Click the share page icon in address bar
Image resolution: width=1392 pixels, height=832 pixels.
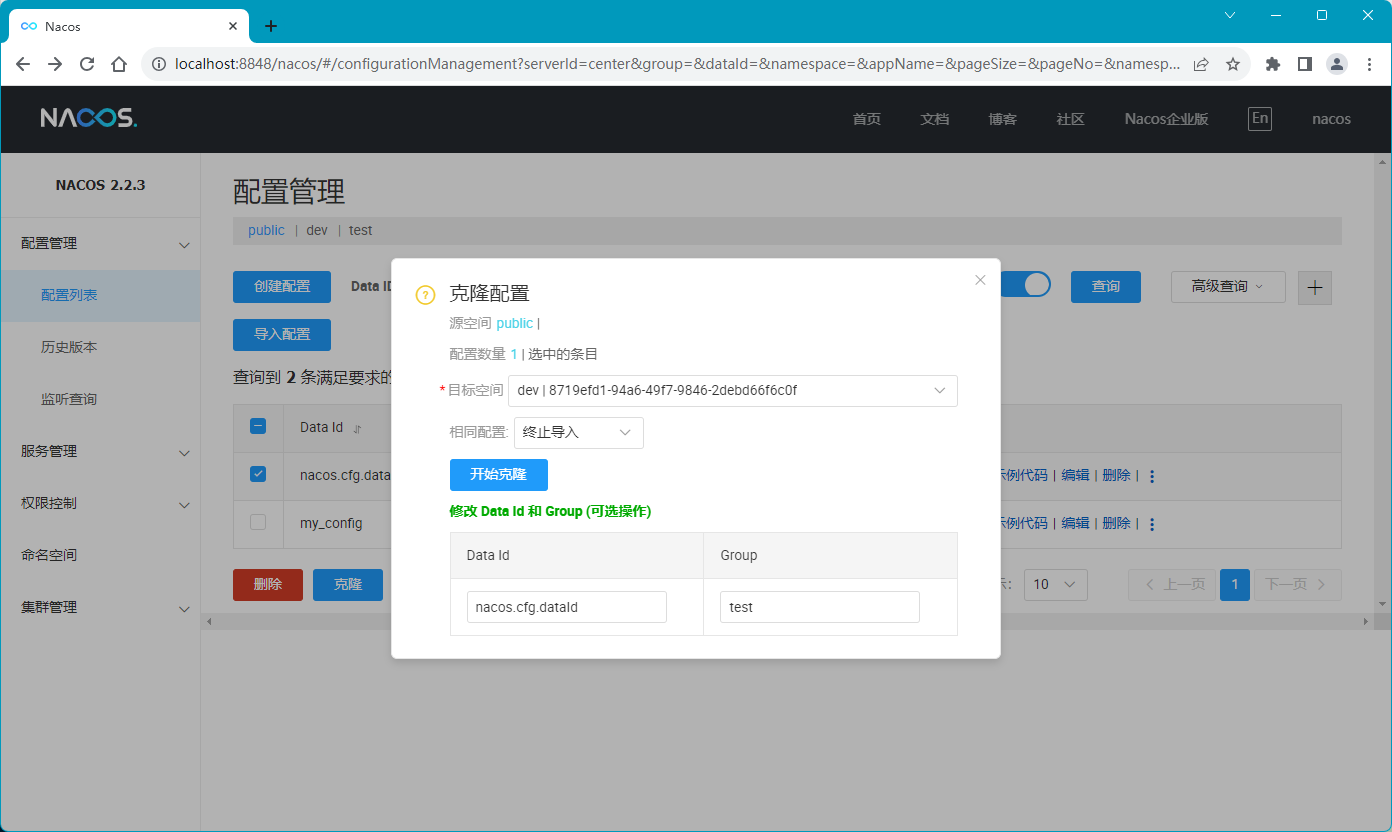(x=1200, y=64)
